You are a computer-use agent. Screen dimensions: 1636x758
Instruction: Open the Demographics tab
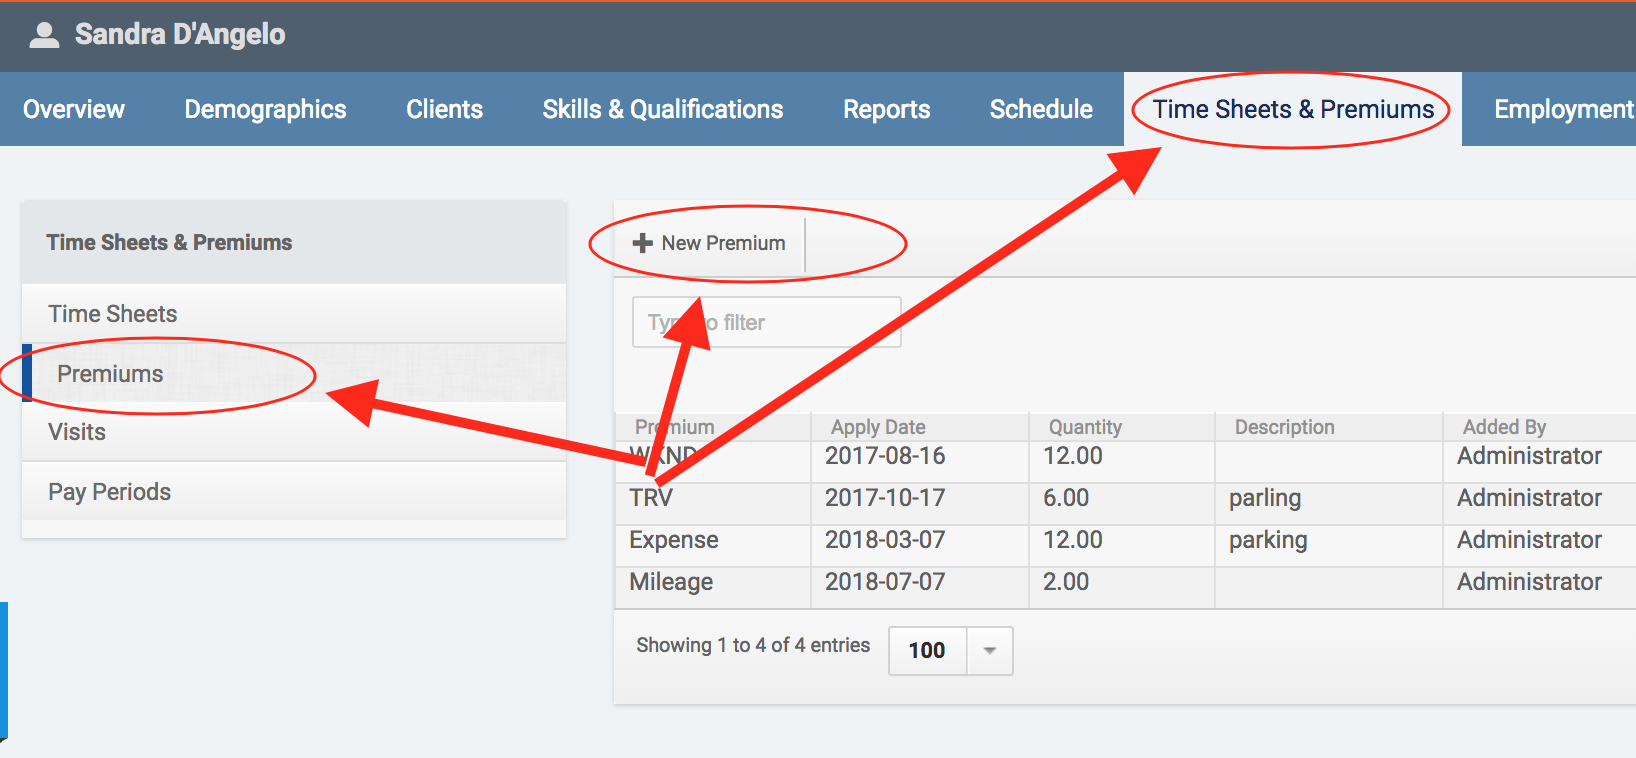click(x=265, y=109)
